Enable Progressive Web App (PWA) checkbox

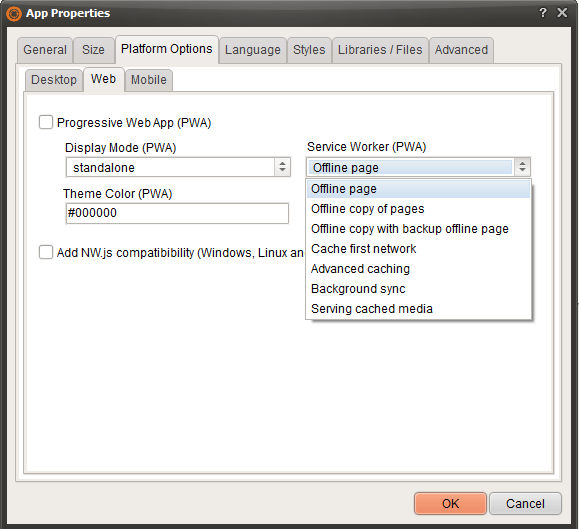click(x=46, y=122)
